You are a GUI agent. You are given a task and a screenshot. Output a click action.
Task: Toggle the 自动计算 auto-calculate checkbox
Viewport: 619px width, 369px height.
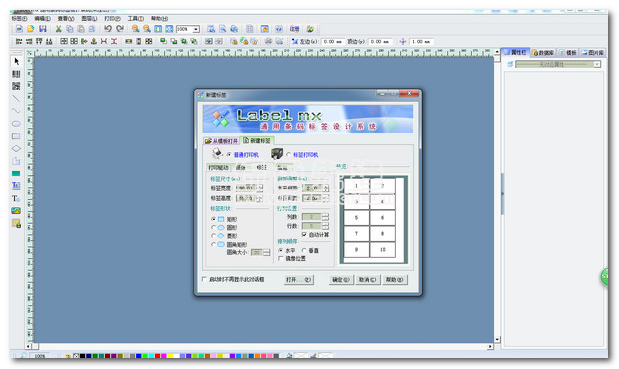pyautogui.click(x=304, y=234)
